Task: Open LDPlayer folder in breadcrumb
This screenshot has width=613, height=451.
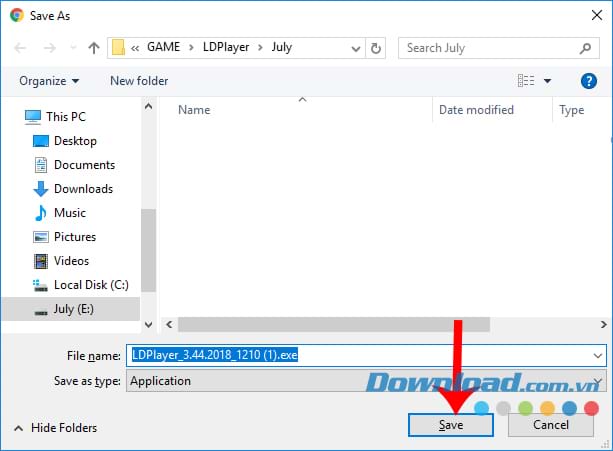Action: [226, 47]
